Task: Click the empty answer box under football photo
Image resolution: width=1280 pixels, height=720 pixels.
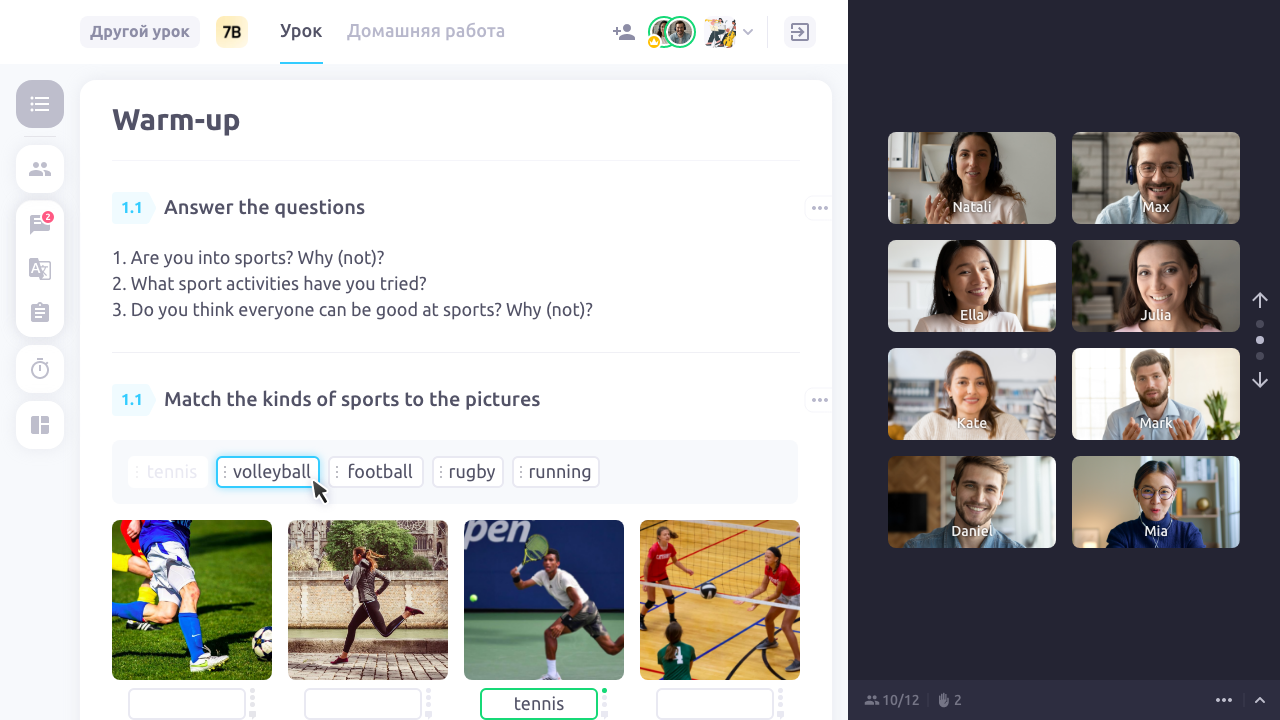Action: [187, 703]
